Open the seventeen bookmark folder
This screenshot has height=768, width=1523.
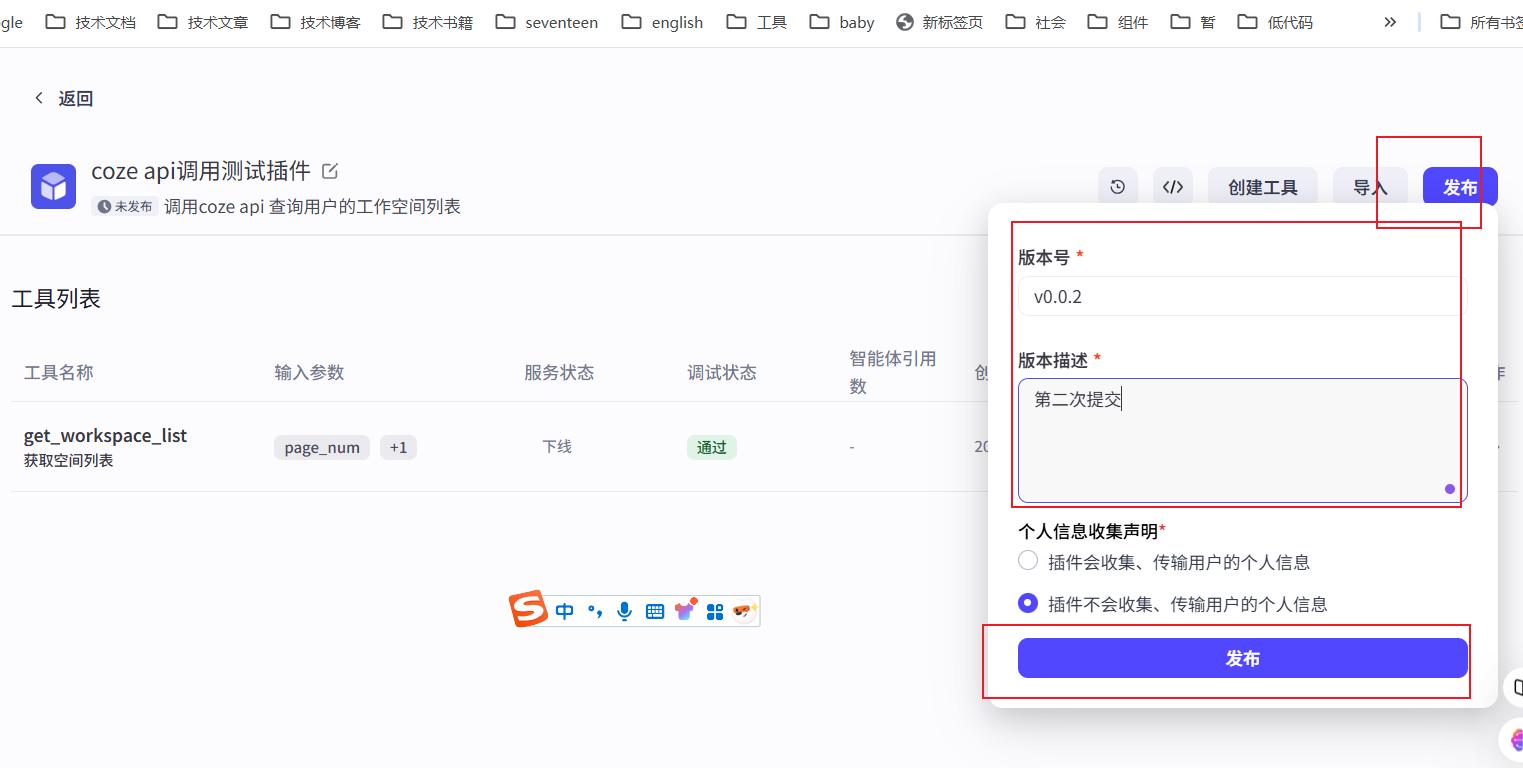tap(547, 22)
